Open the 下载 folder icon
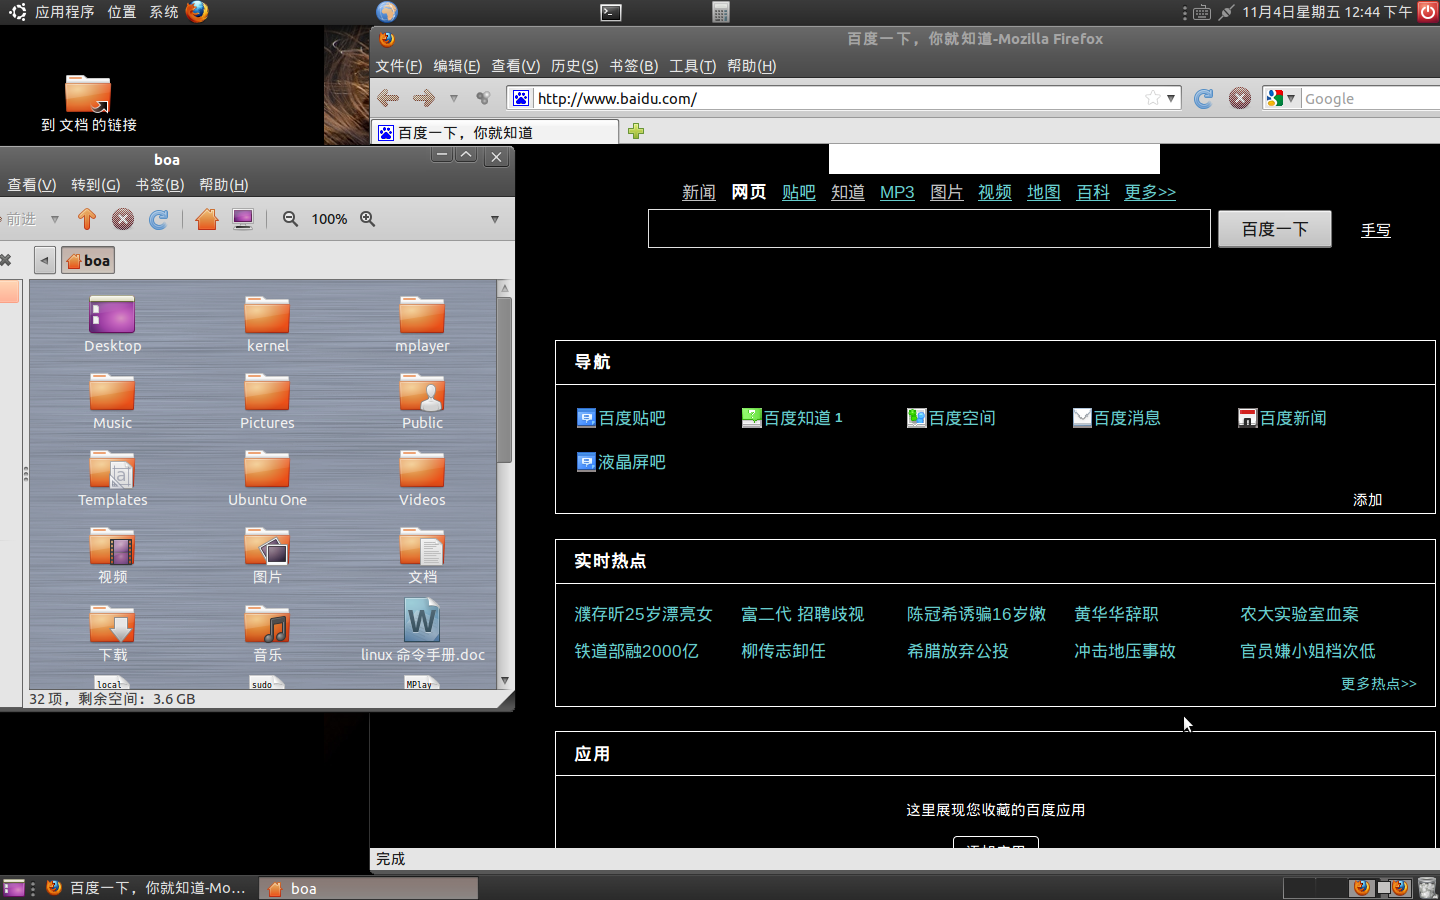The width and height of the screenshot is (1440, 900). (112, 625)
